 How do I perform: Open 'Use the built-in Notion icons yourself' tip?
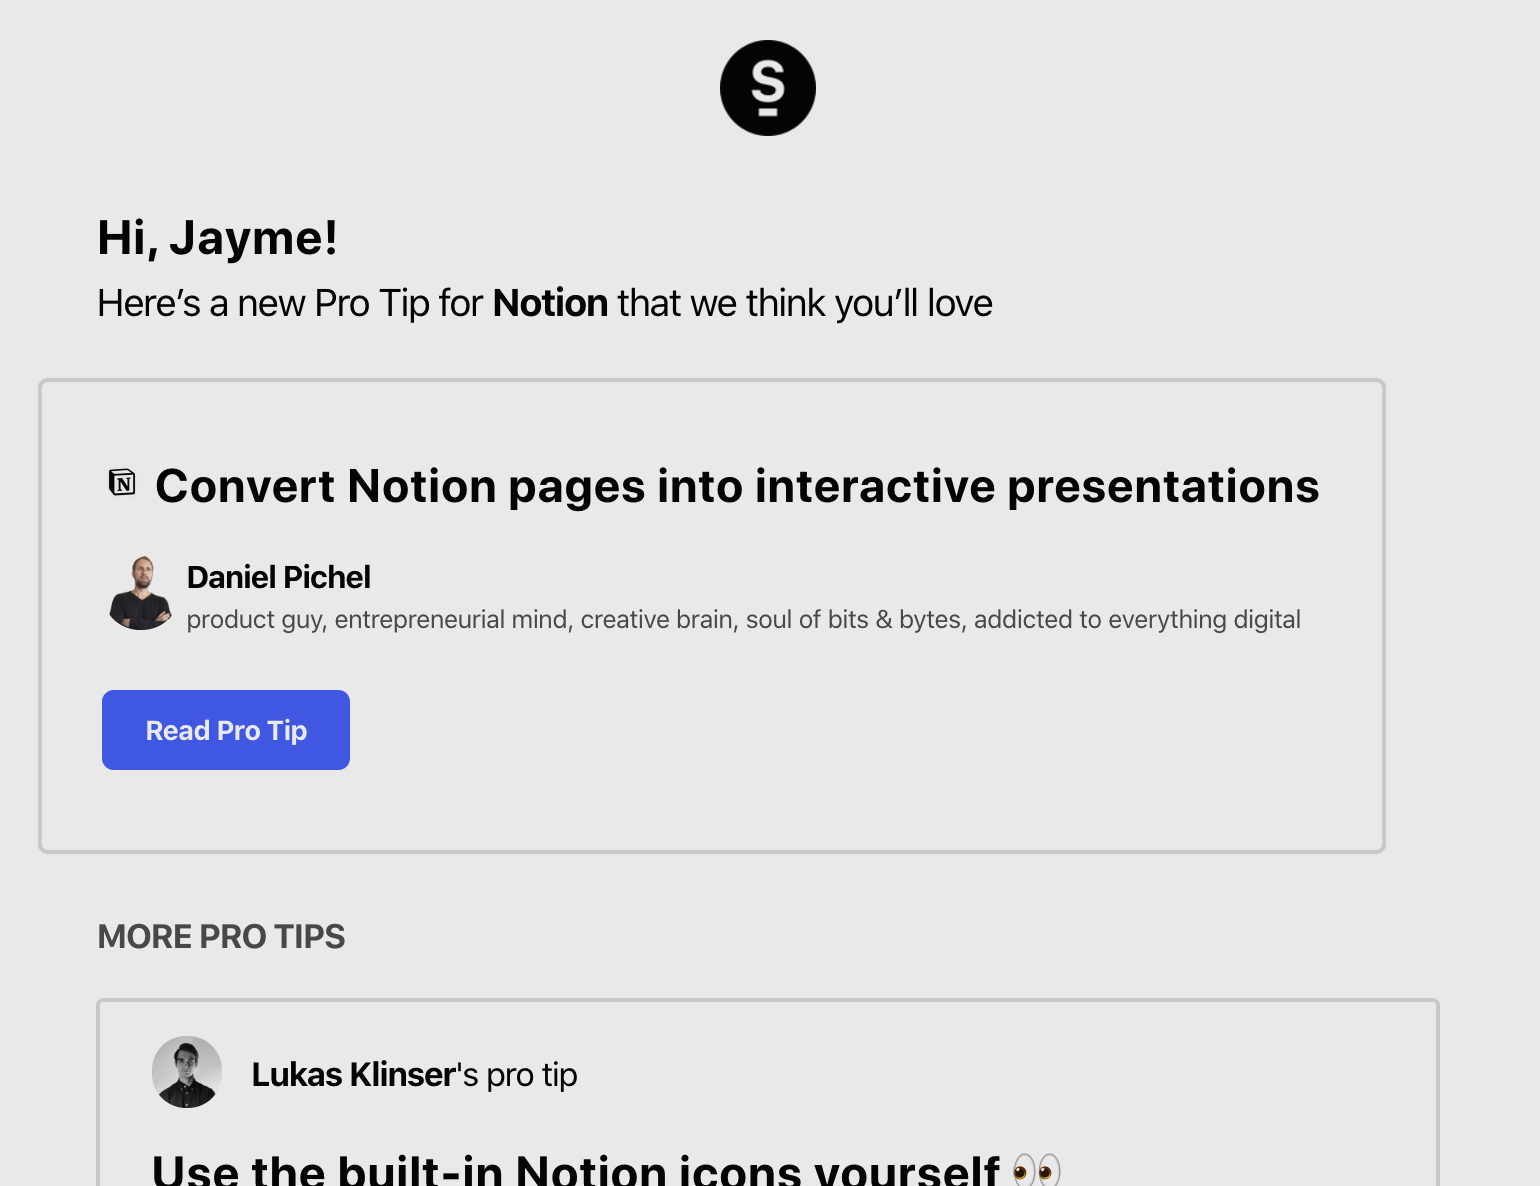coord(606,1168)
